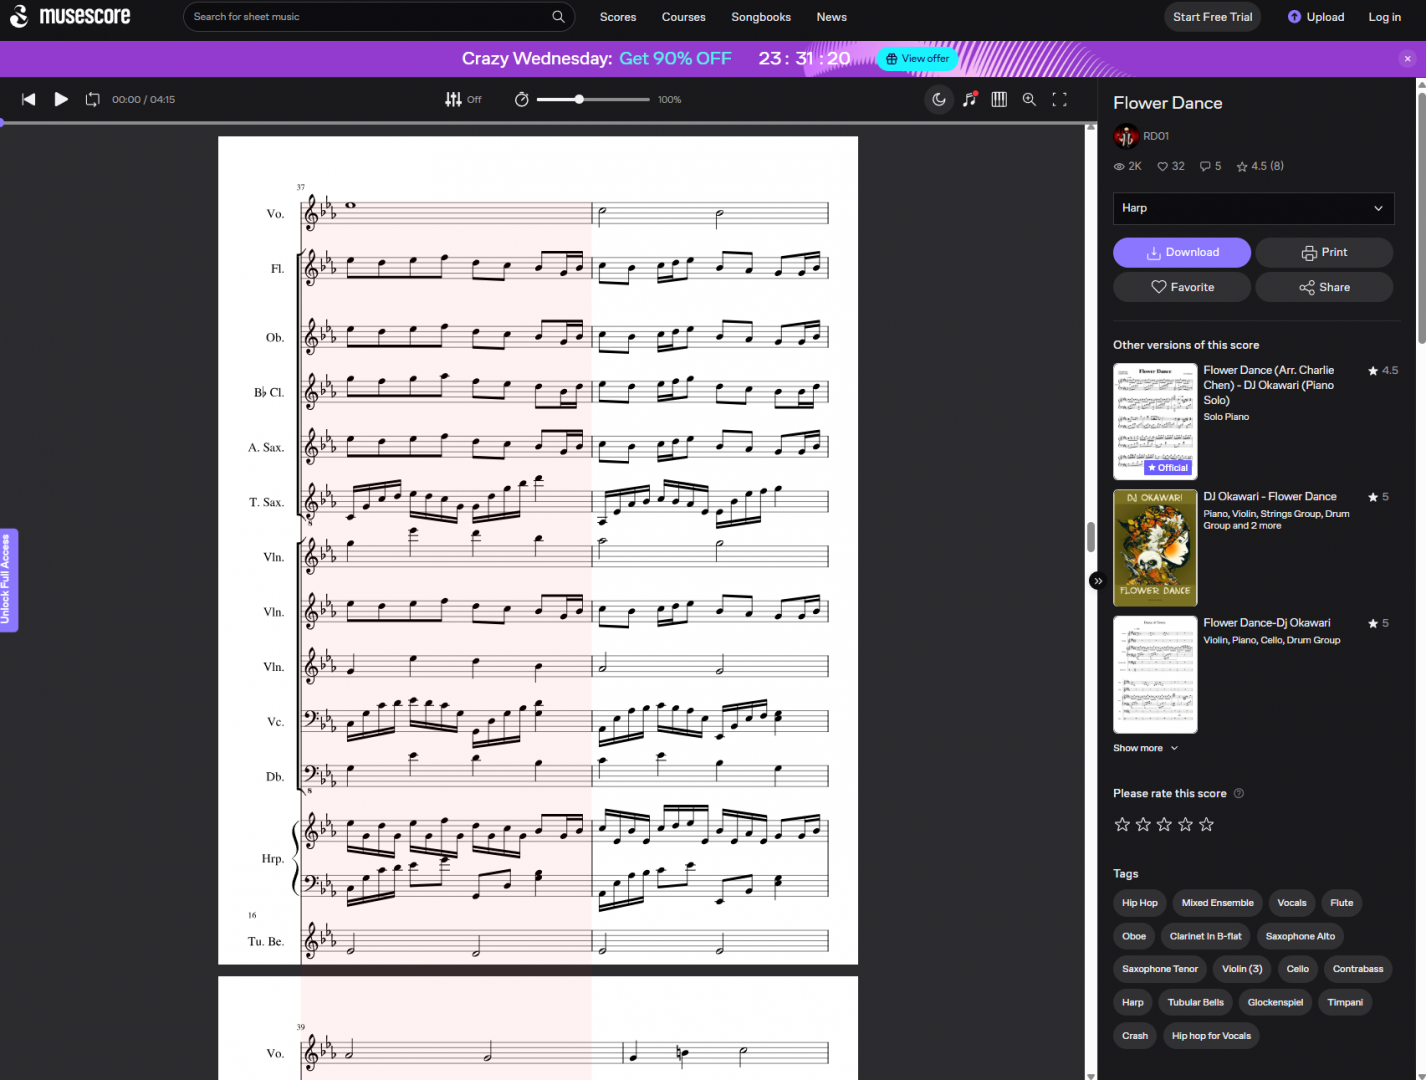This screenshot has height=1080, width=1426.
Task: Click the search for sheet music field
Action: (x=370, y=17)
